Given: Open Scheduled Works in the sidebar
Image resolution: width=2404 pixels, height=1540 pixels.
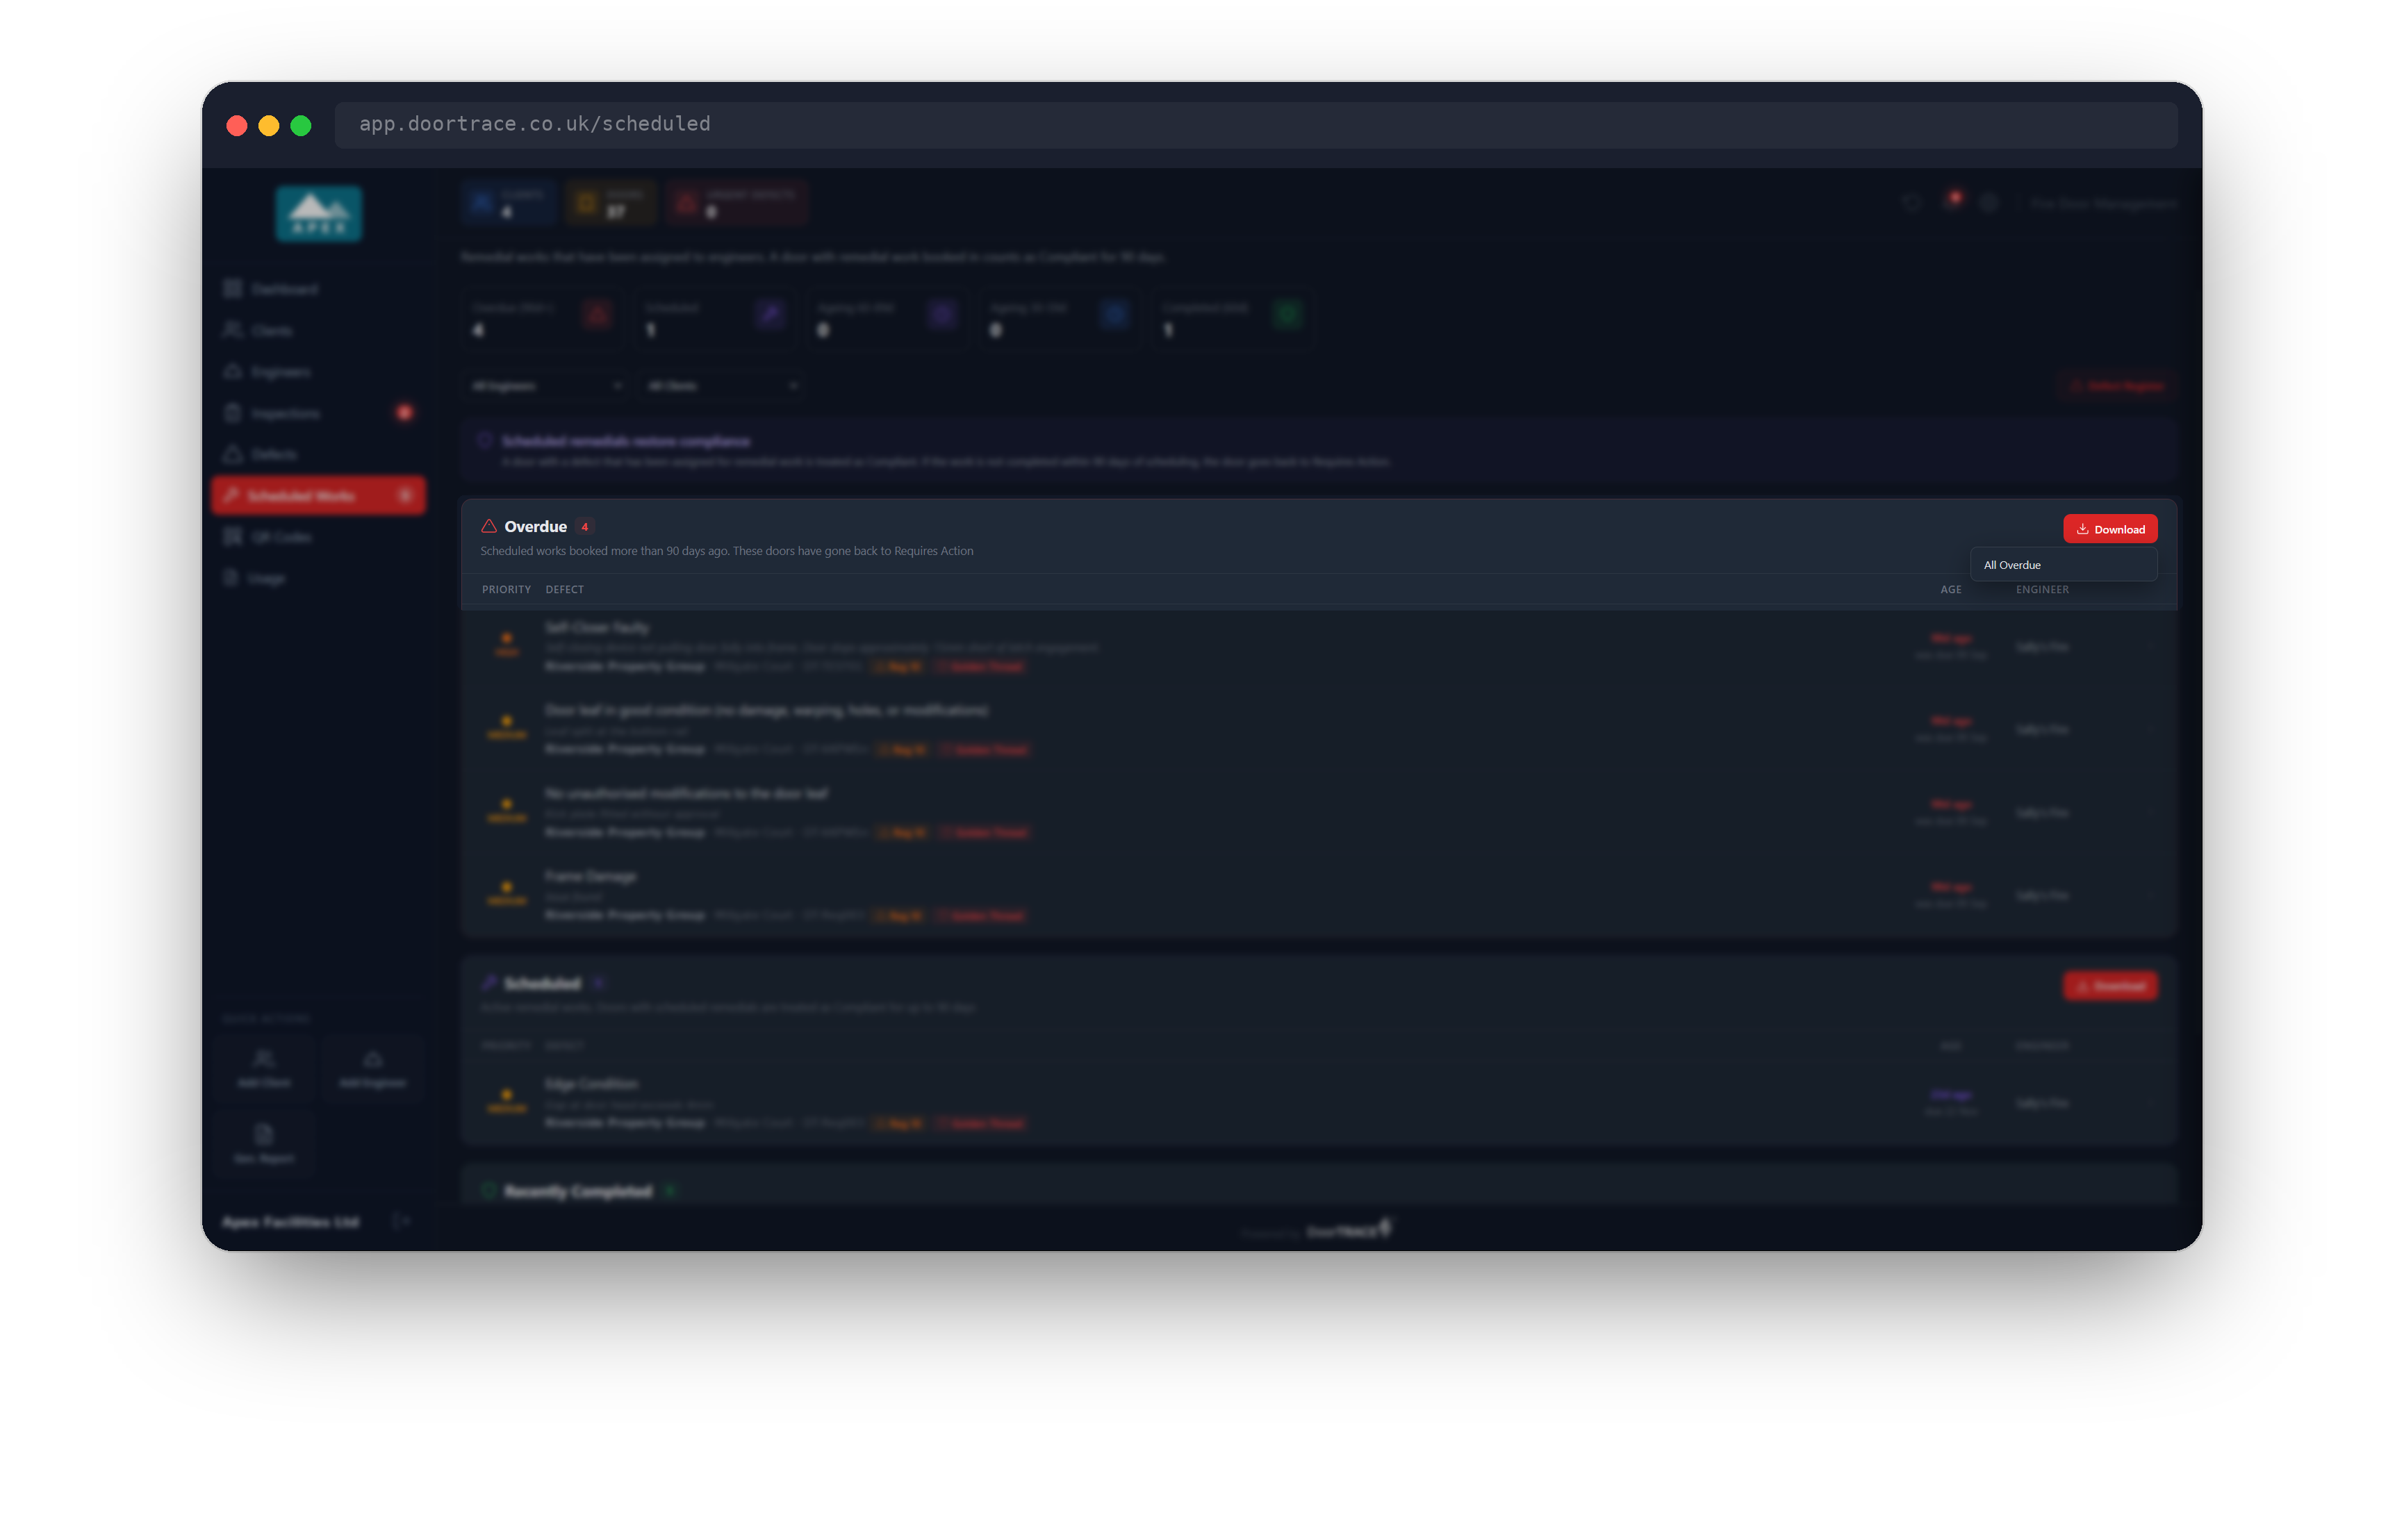Looking at the screenshot, I should pos(318,495).
